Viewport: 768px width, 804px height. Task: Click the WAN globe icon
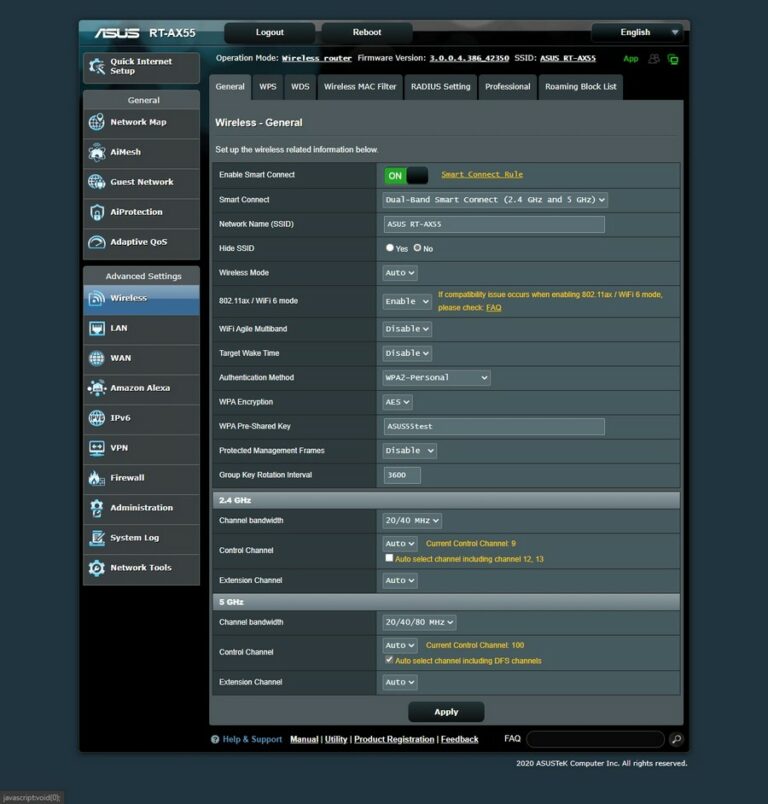pyautogui.click(x=96, y=358)
